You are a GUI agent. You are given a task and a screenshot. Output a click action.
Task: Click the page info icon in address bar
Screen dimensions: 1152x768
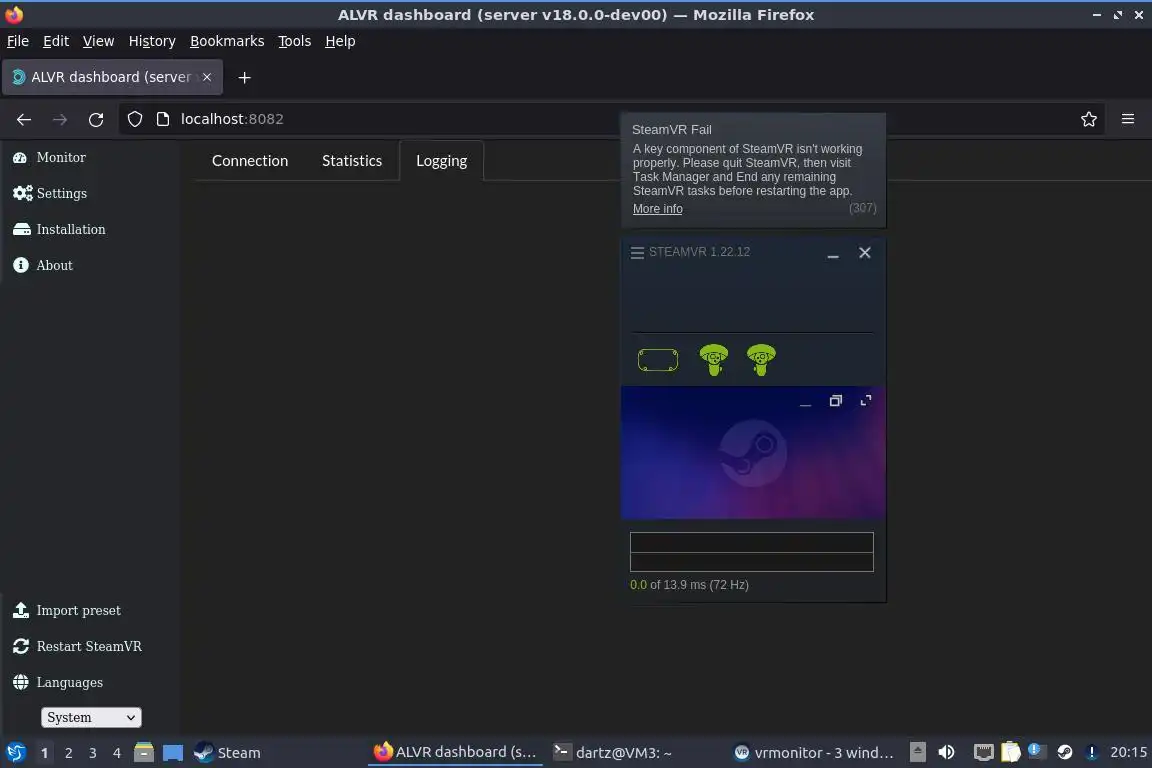163,119
